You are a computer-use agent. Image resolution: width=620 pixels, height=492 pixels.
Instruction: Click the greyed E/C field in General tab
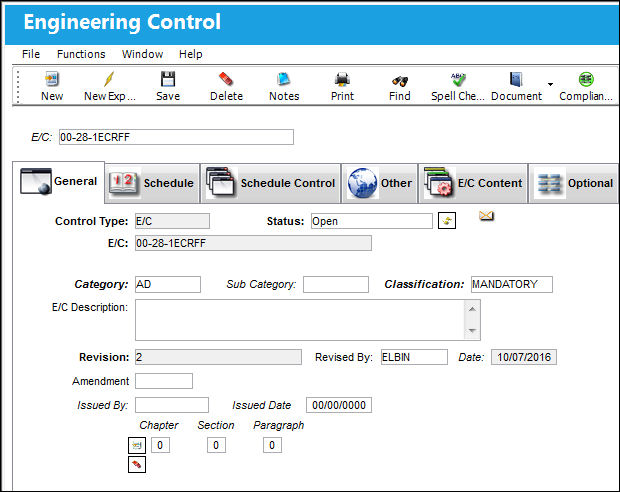[253, 243]
